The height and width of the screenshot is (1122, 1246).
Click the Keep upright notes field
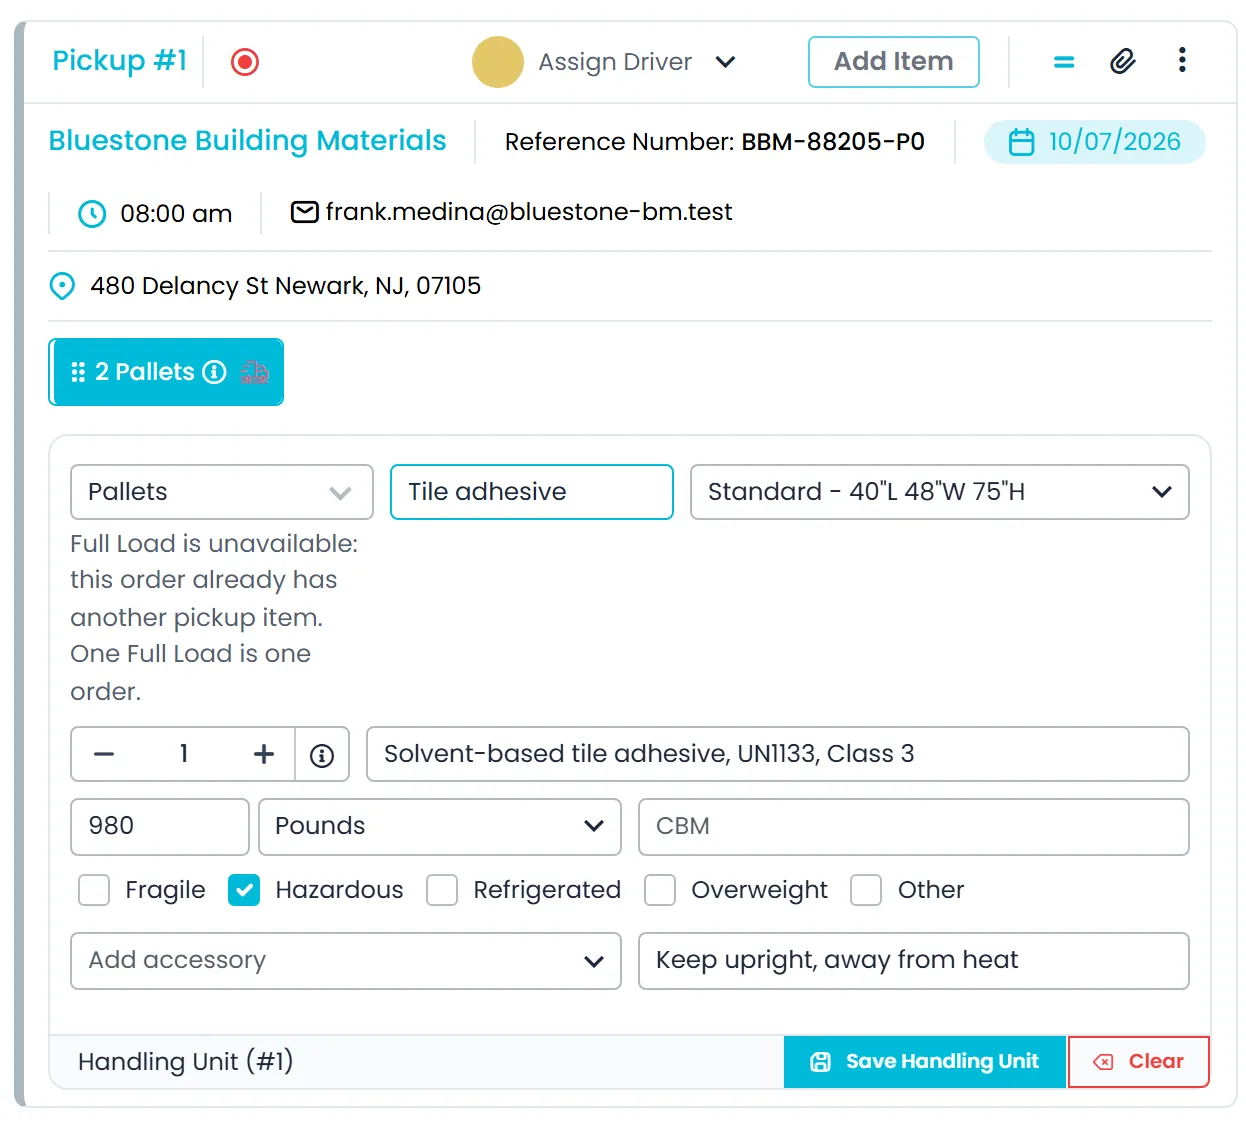point(914,961)
